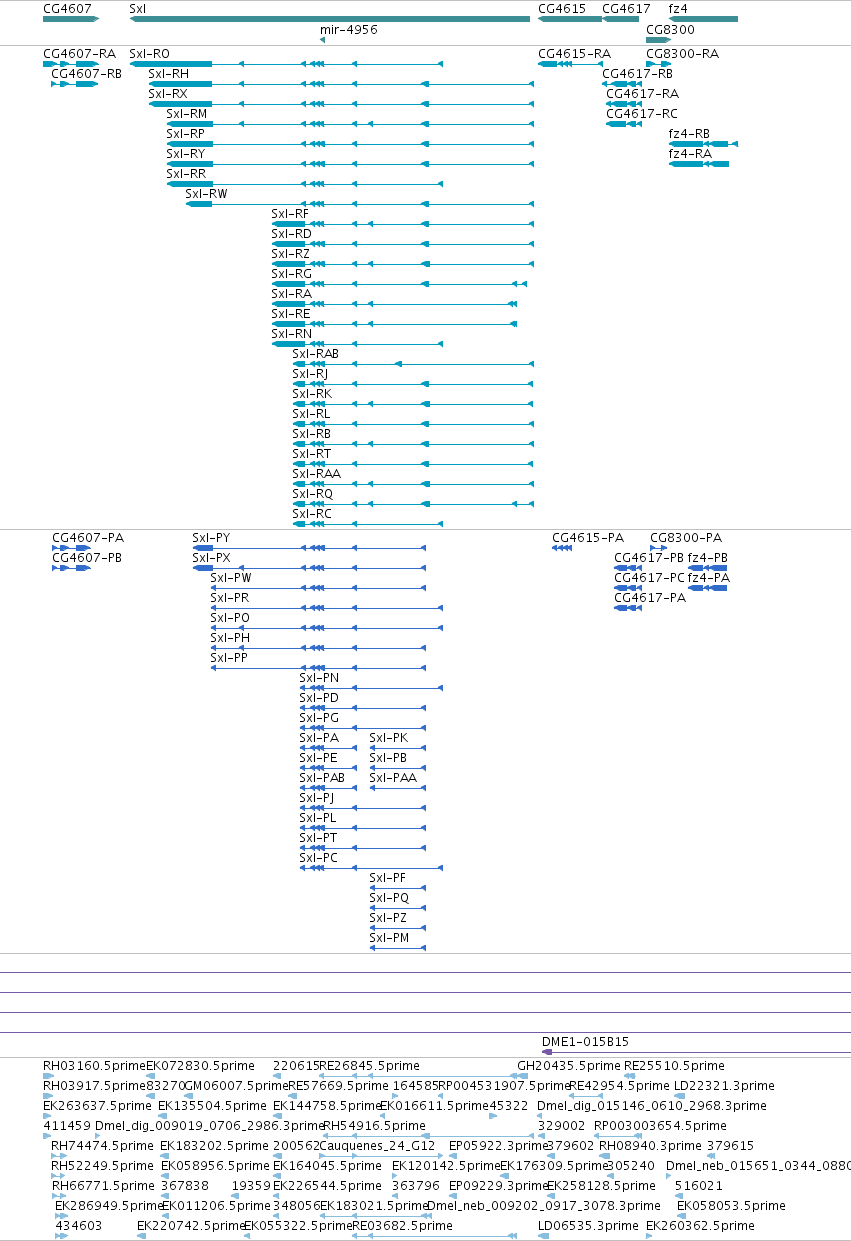851x1241 pixels.
Task: Click the Sxl-RAA transcript label
Action: pyautogui.click(x=316, y=474)
